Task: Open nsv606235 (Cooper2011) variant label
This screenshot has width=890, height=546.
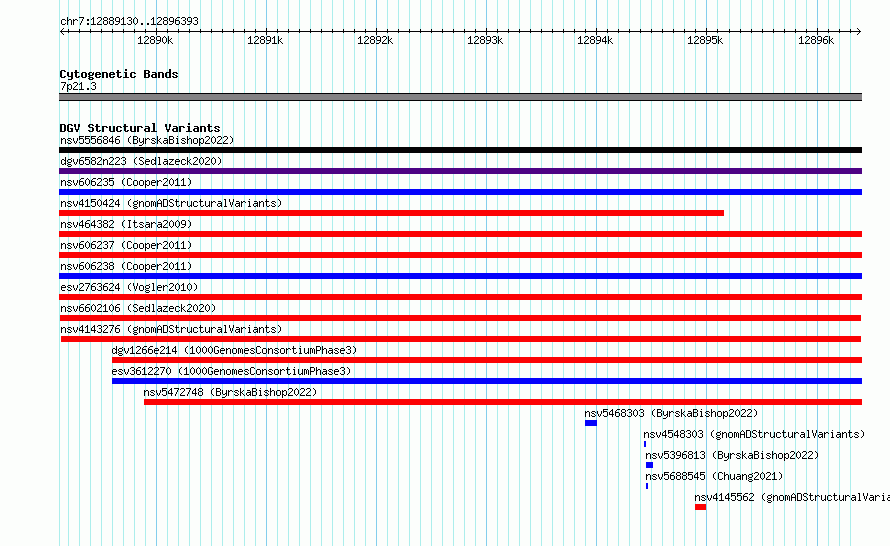Action: (126, 182)
